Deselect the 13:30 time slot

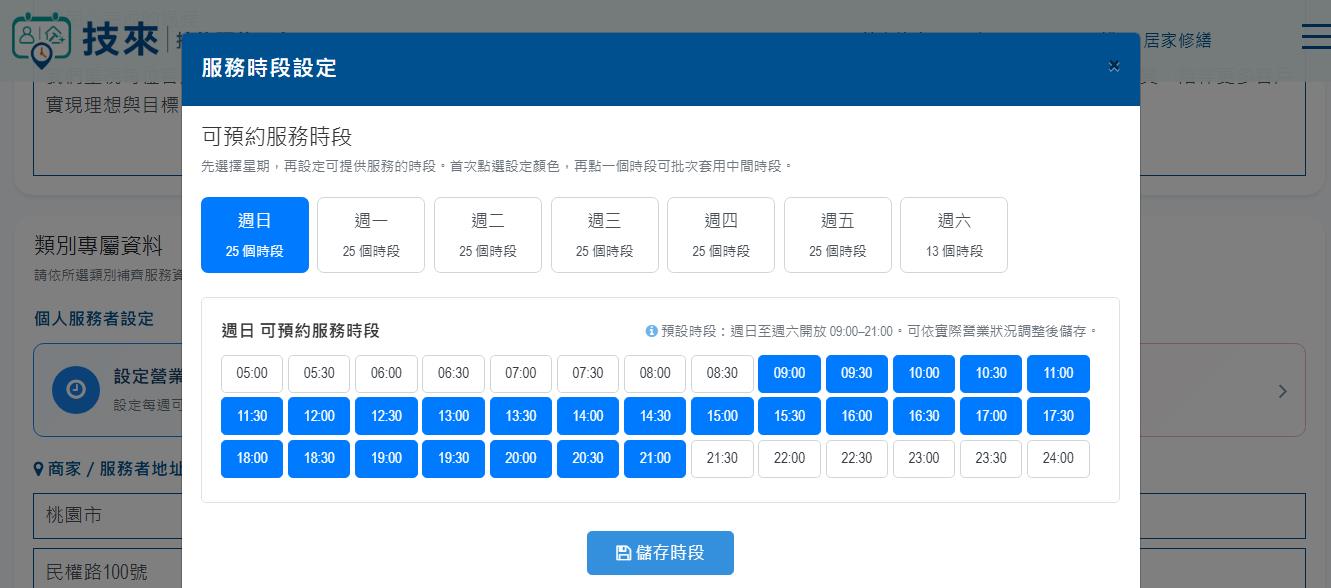[521, 416]
